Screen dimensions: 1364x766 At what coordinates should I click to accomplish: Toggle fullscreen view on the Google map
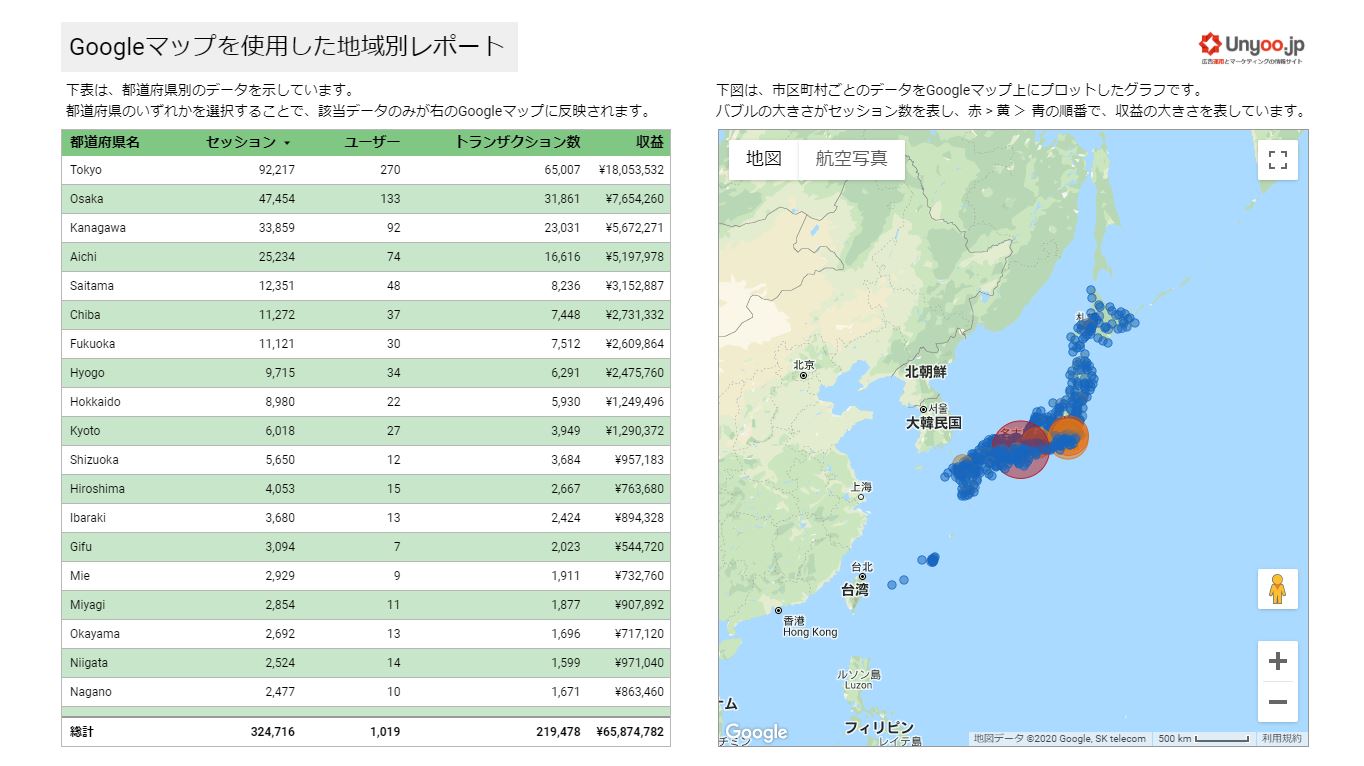[1277, 160]
